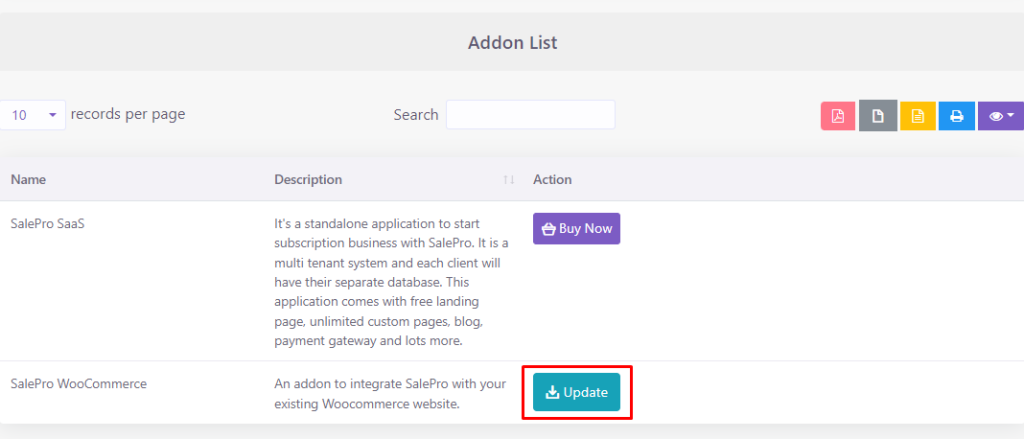Click the "records per page" label
The image size is (1024, 439).
coord(128,114)
